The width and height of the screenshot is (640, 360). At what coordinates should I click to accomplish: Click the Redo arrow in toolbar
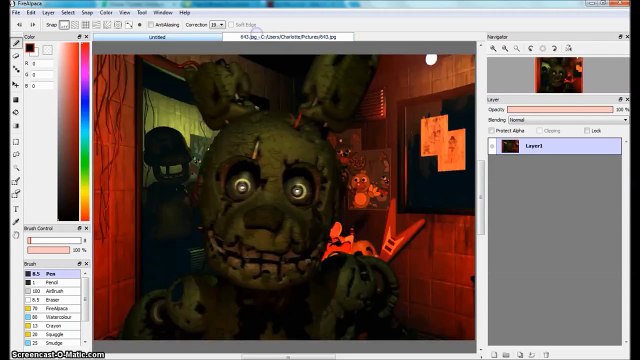[x=33, y=25]
